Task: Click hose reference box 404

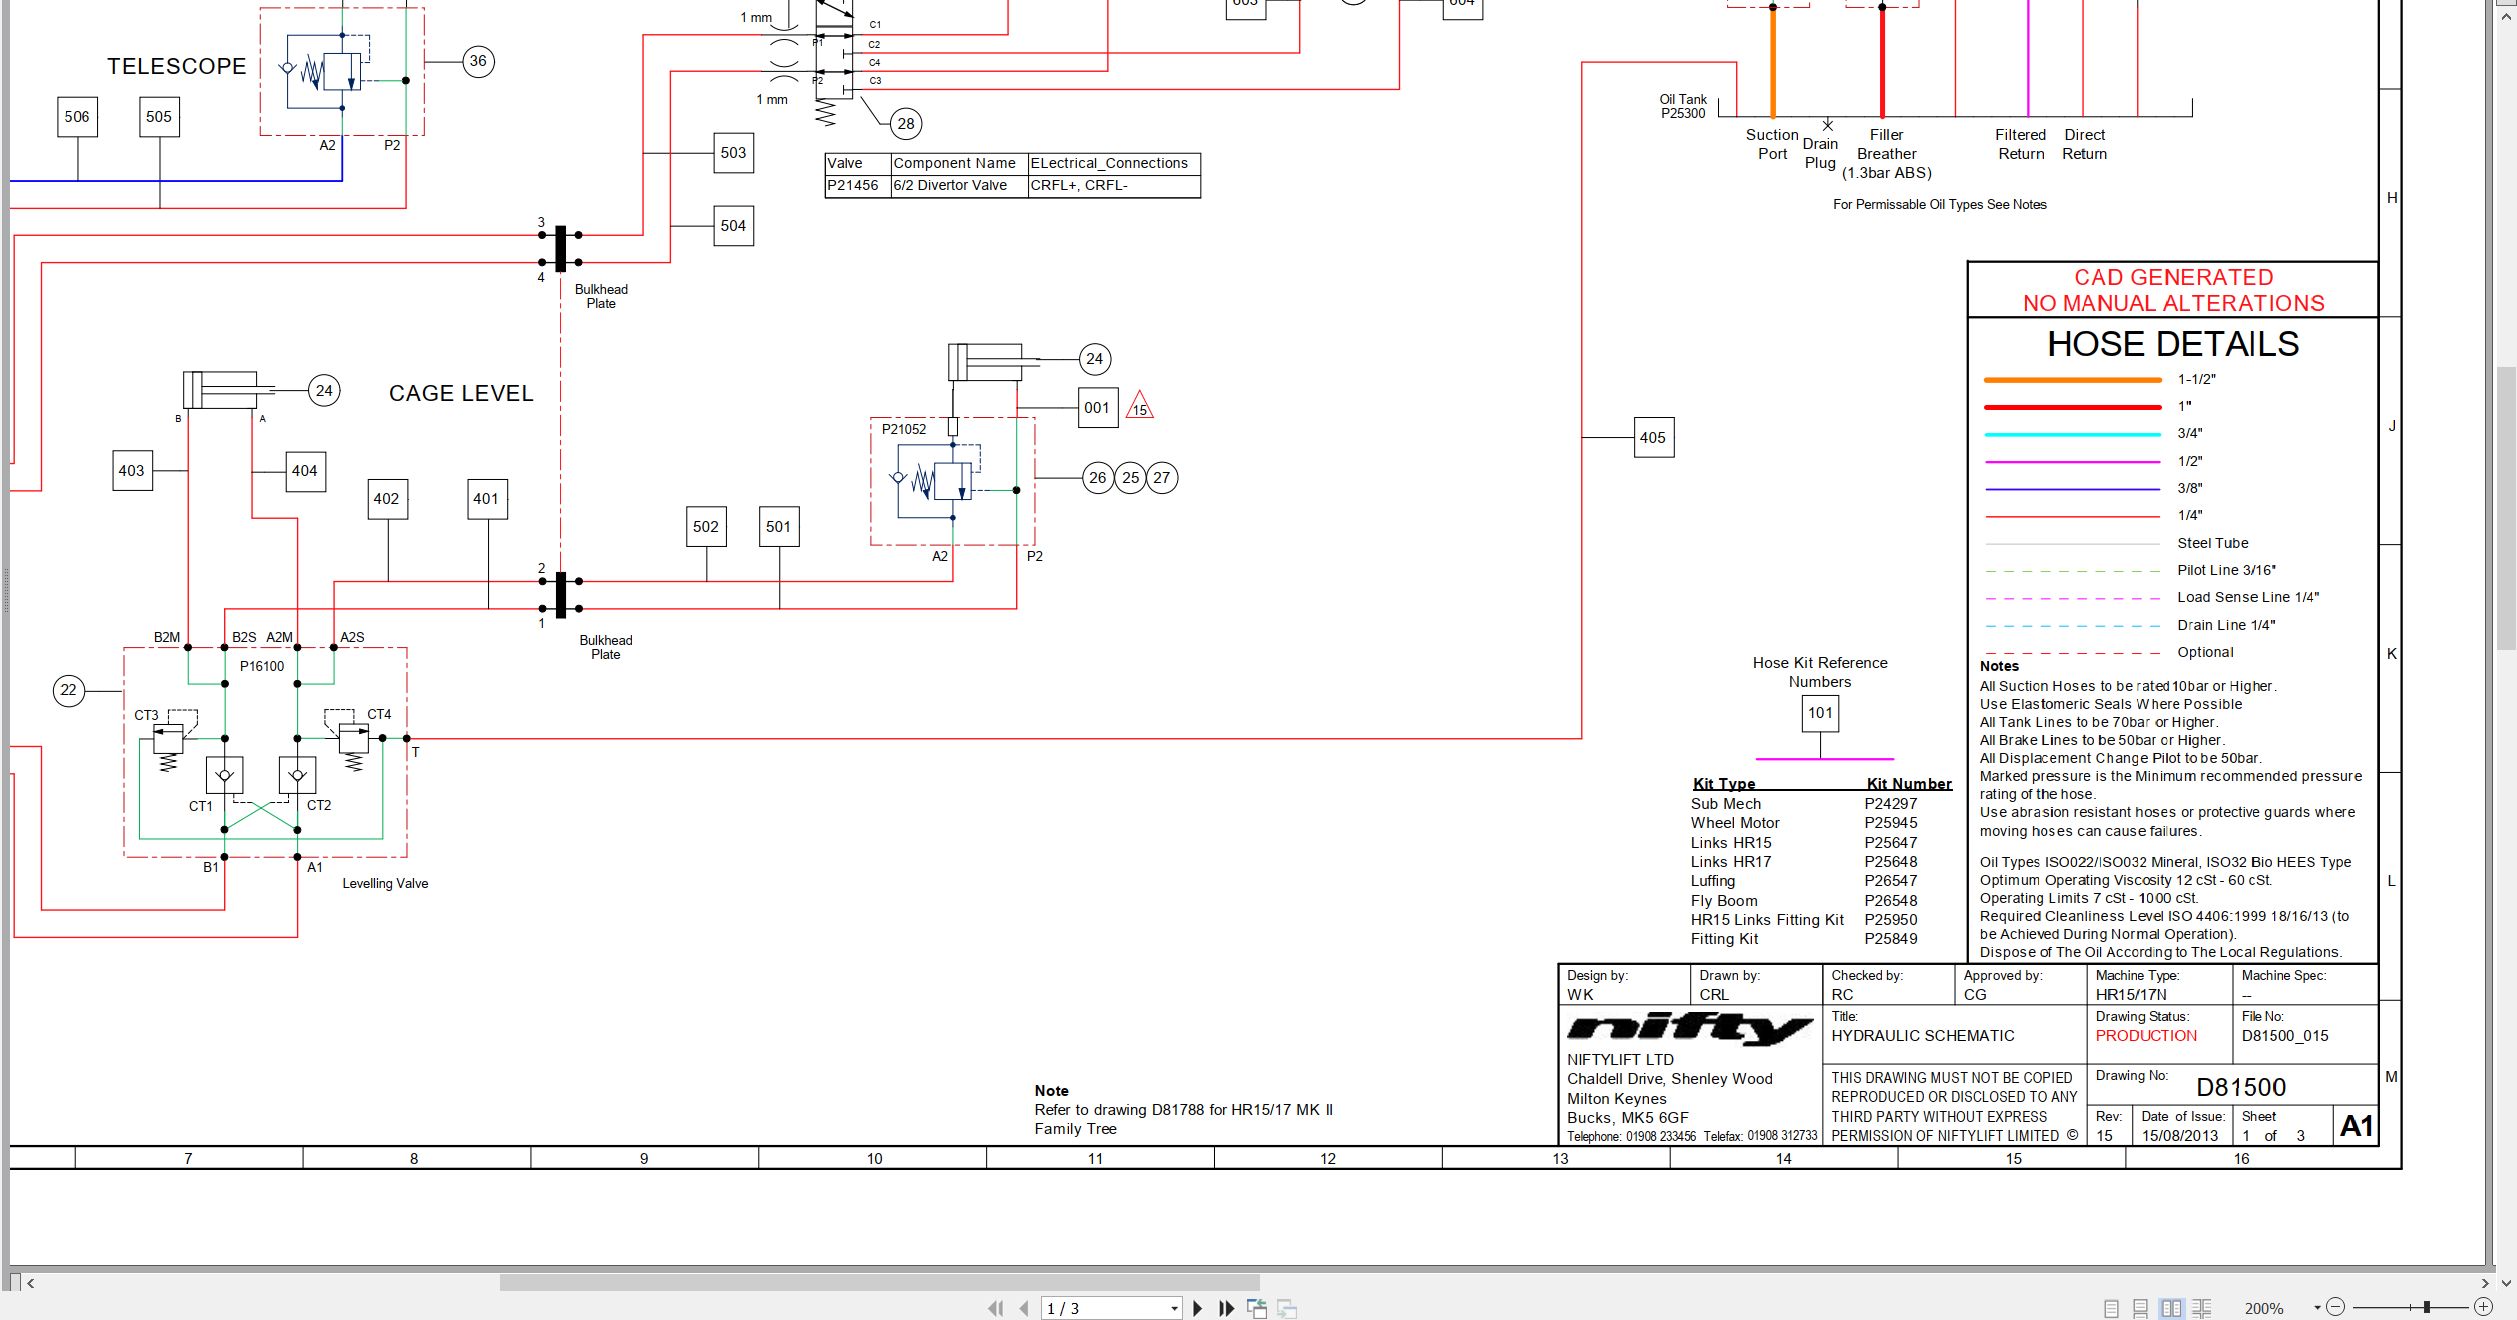Action: 305,470
